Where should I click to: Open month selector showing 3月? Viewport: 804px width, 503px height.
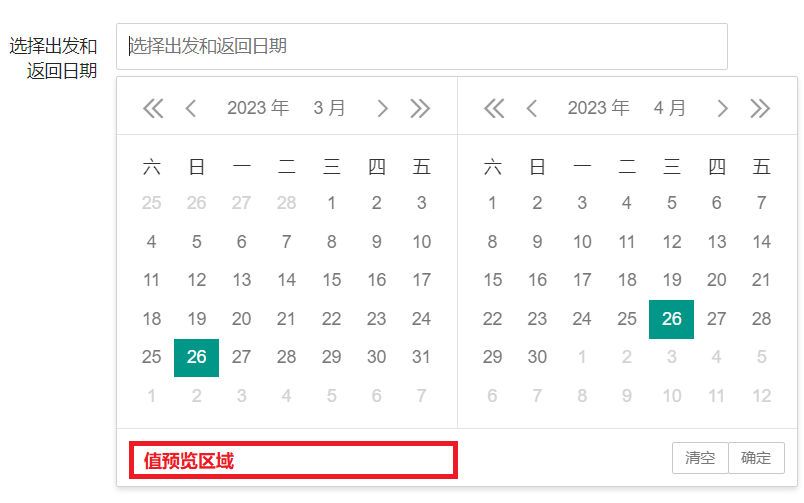[x=329, y=108]
